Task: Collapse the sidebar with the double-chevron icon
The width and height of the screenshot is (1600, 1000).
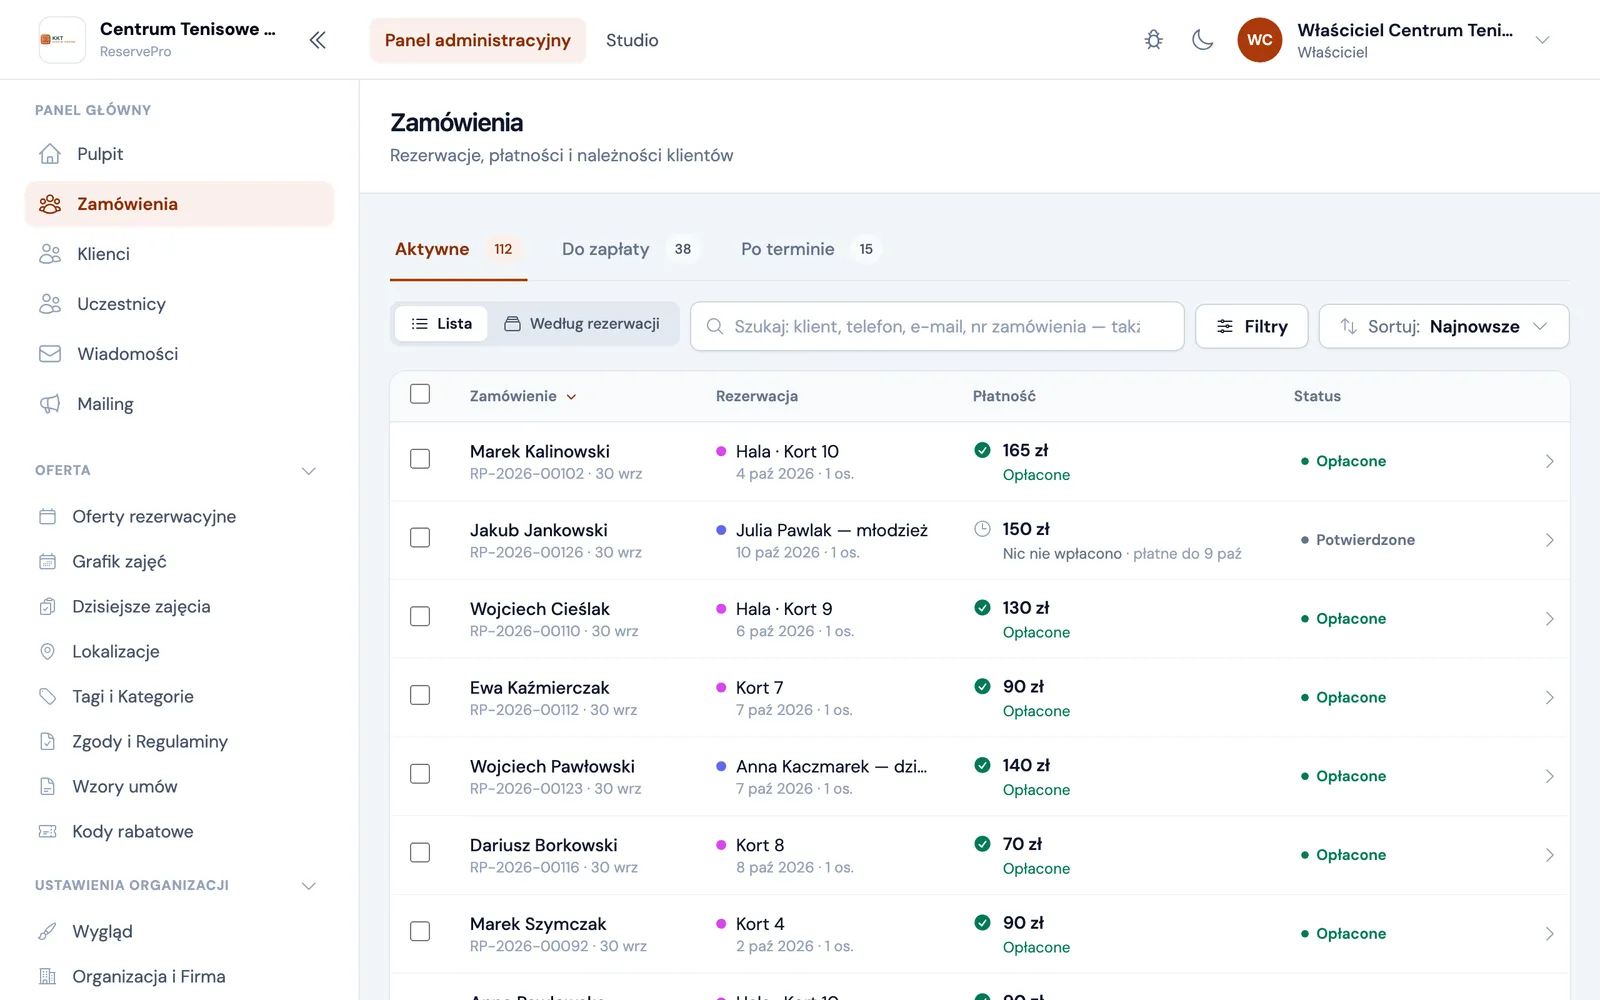Action: tap(317, 40)
